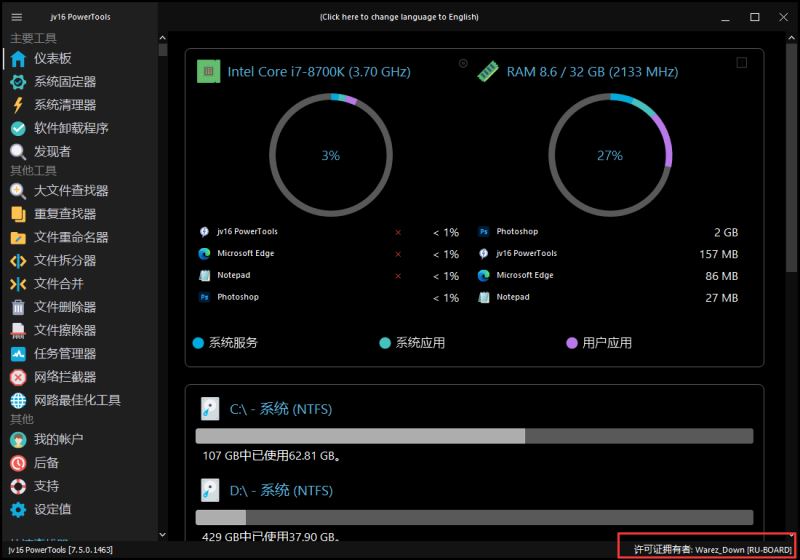This screenshot has height=560, width=800.
Task: Click the 后备 clock icon
Action: 18,463
